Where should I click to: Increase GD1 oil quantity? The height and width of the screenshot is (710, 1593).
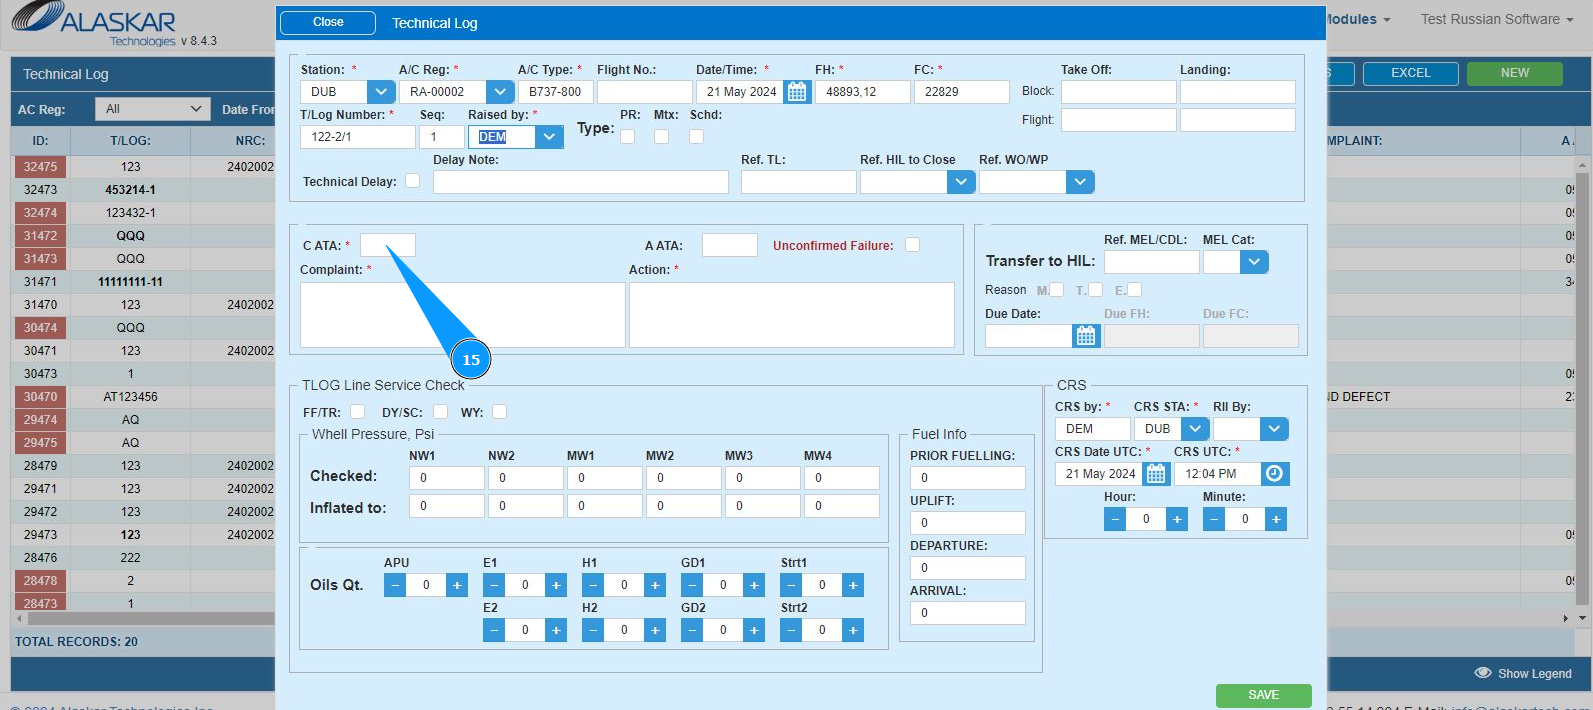tap(754, 585)
